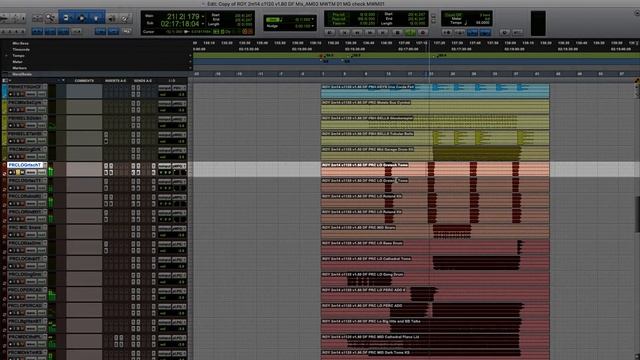640x360 pixels.
Task: Mute the Glockenspiel track
Action: coord(22,125)
